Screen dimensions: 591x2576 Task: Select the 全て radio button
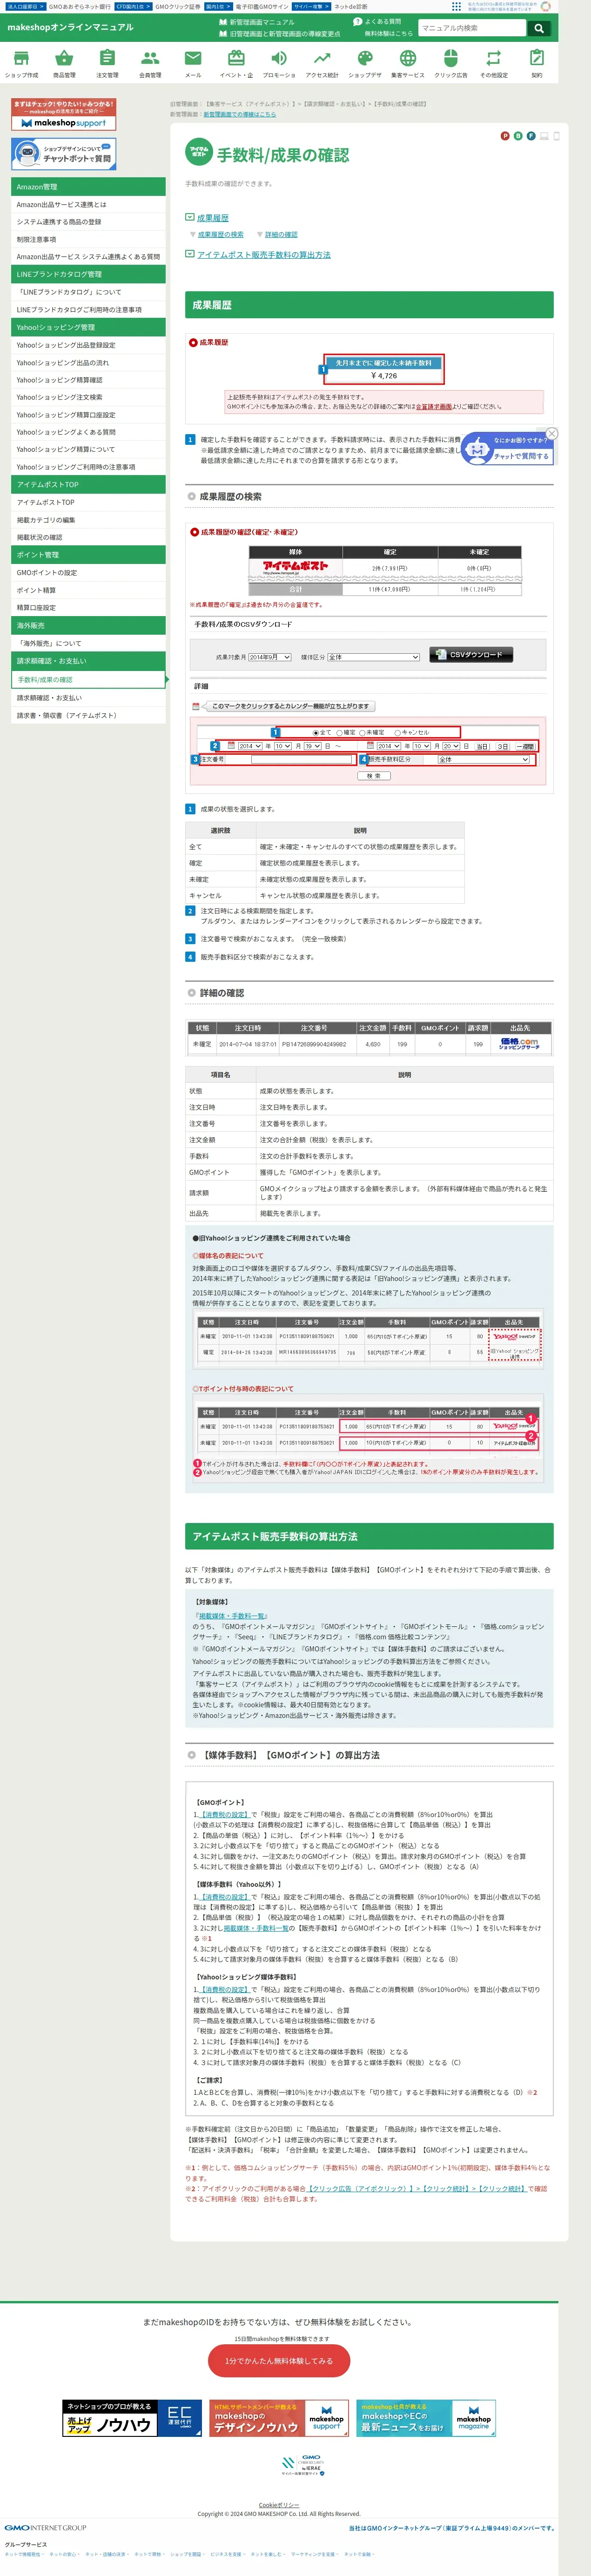pyautogui.click(x=316, y=732)
